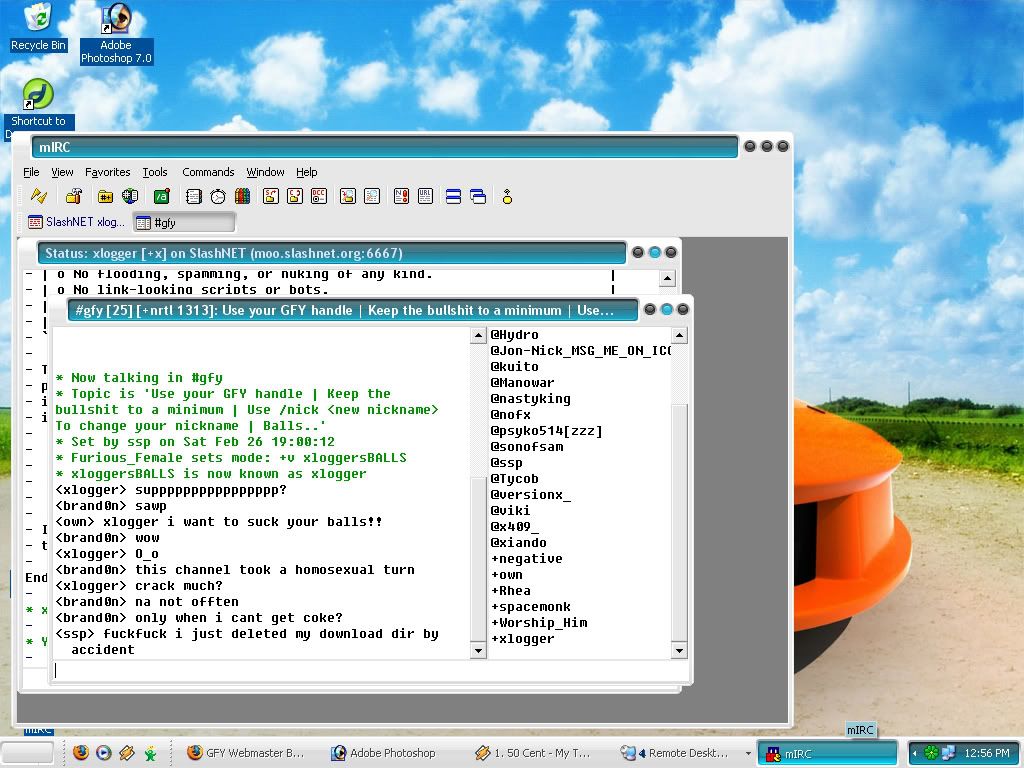This screenshot has width=1024, height=768.
Task: Select nickname @Tycob in the list
Action: click(x=515, y=479)
